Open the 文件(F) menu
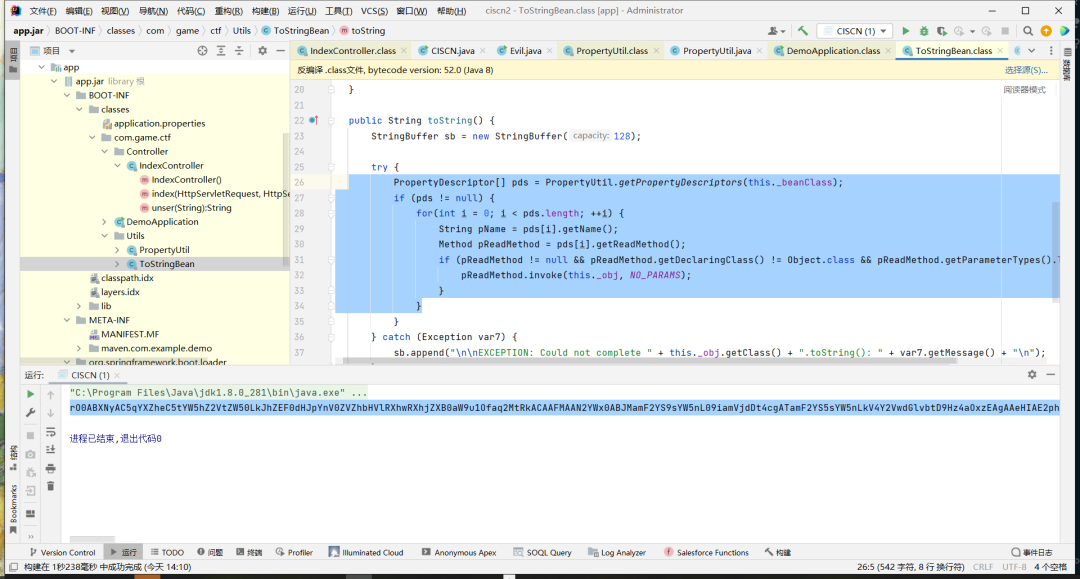The height and width of the screenshot is (579, 1080). [x=43, y=11]
